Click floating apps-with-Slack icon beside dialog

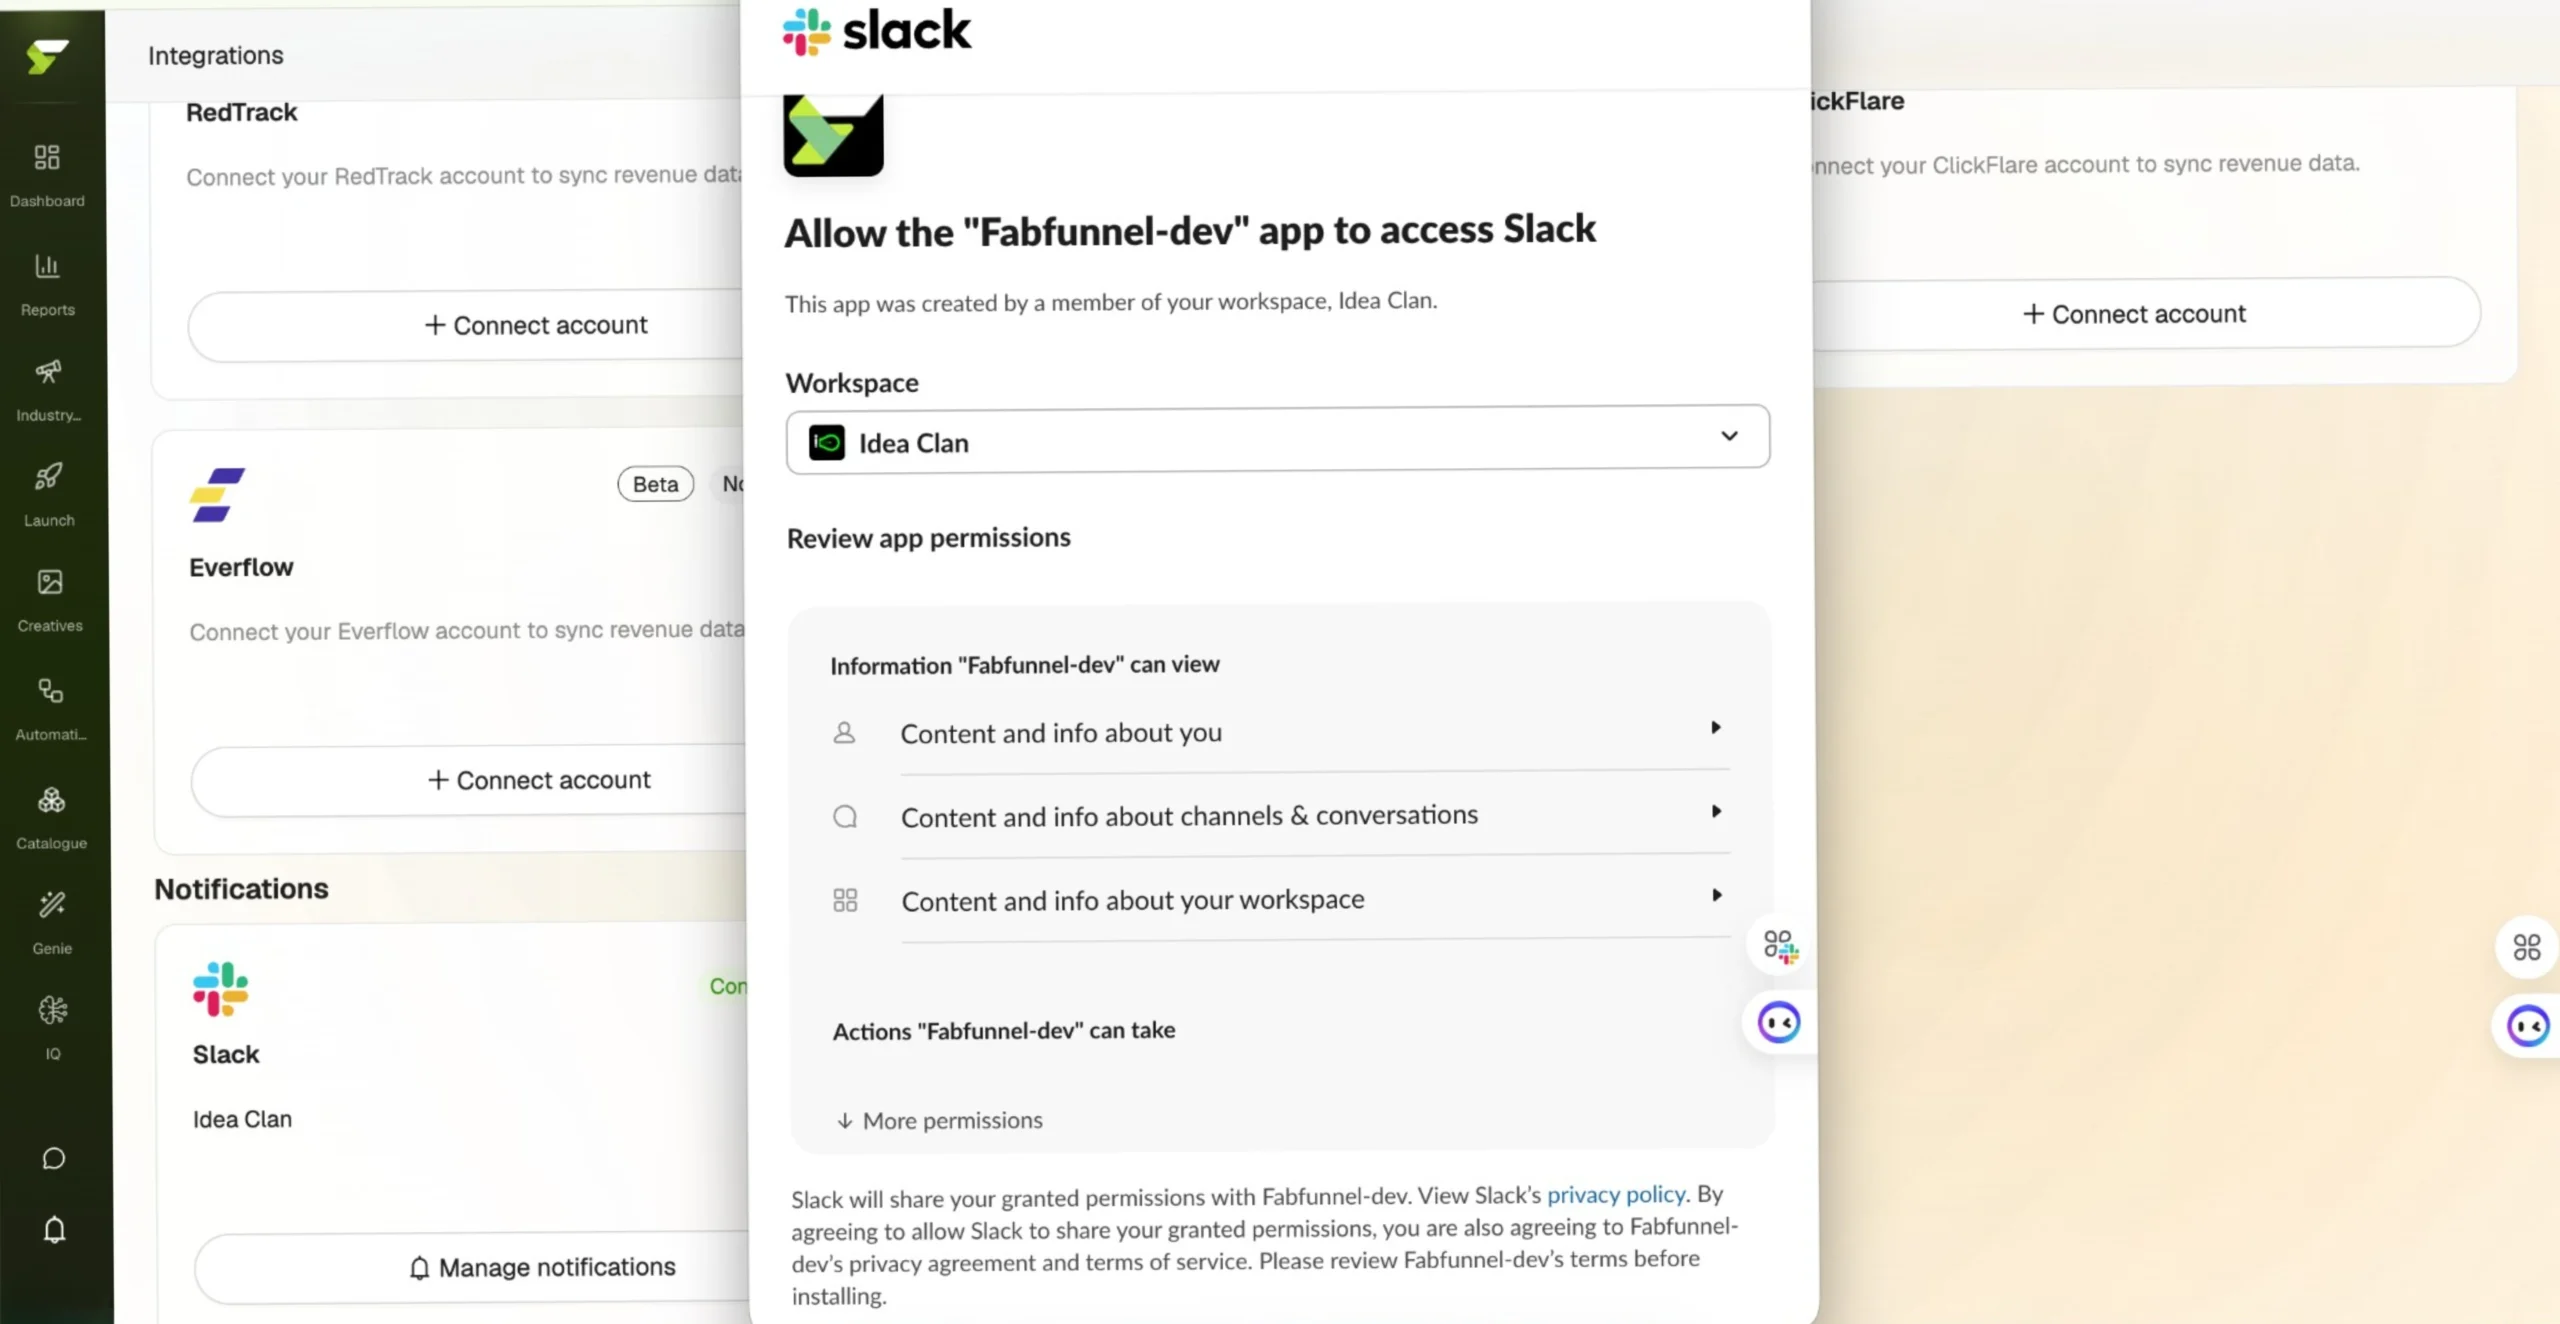[1781, 945]
